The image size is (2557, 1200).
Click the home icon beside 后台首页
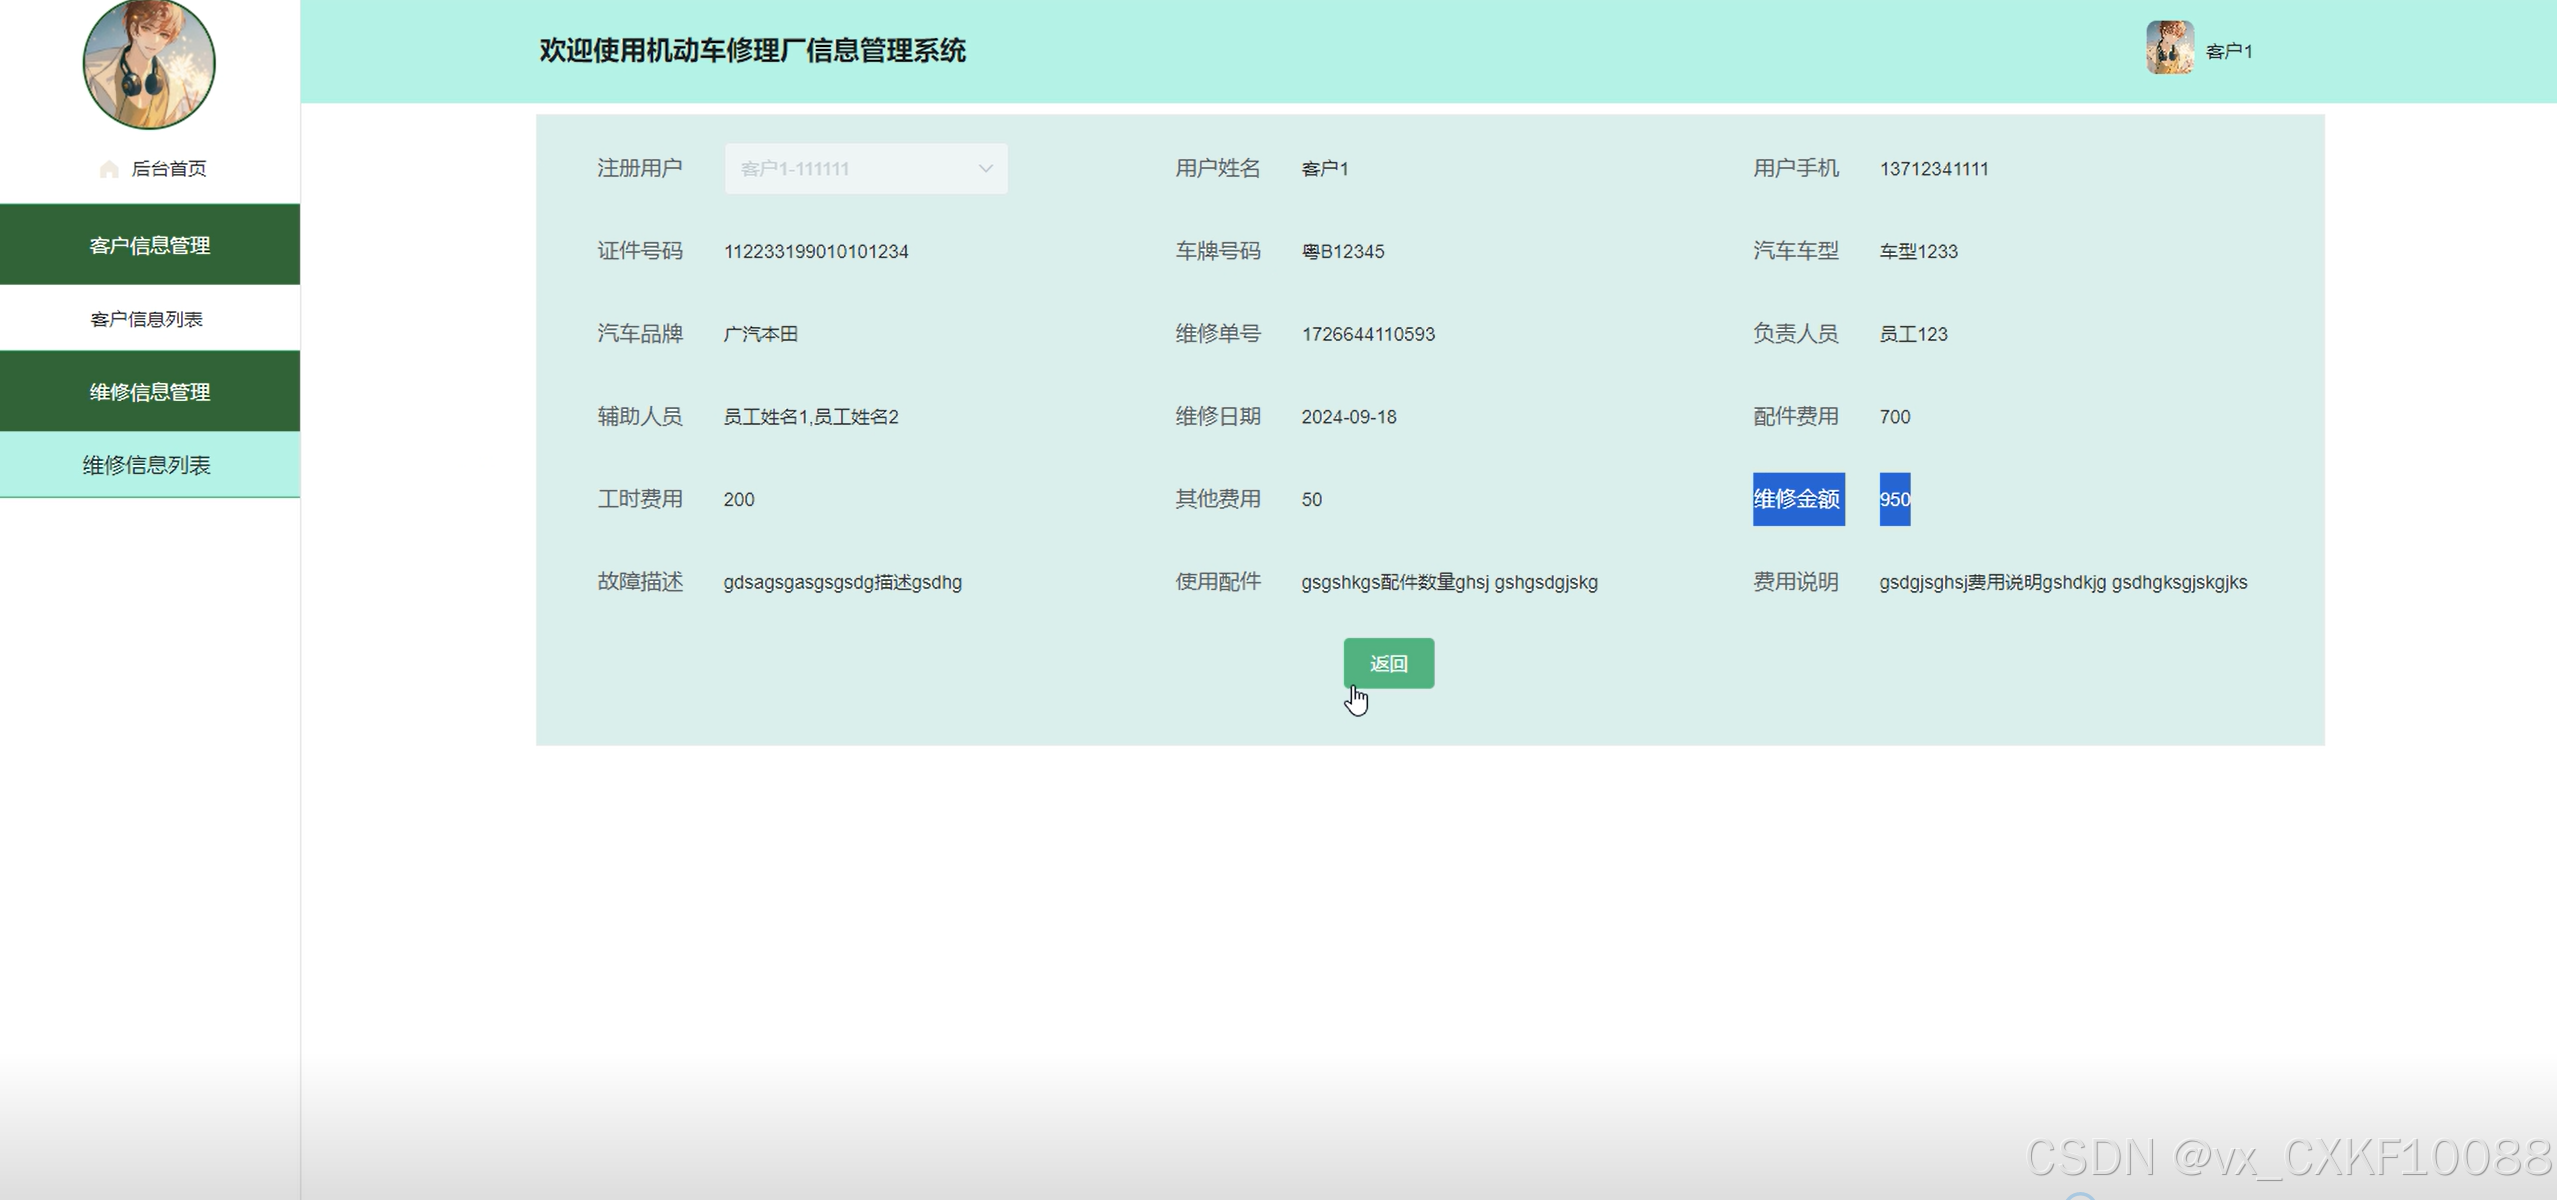pos(109,169)
